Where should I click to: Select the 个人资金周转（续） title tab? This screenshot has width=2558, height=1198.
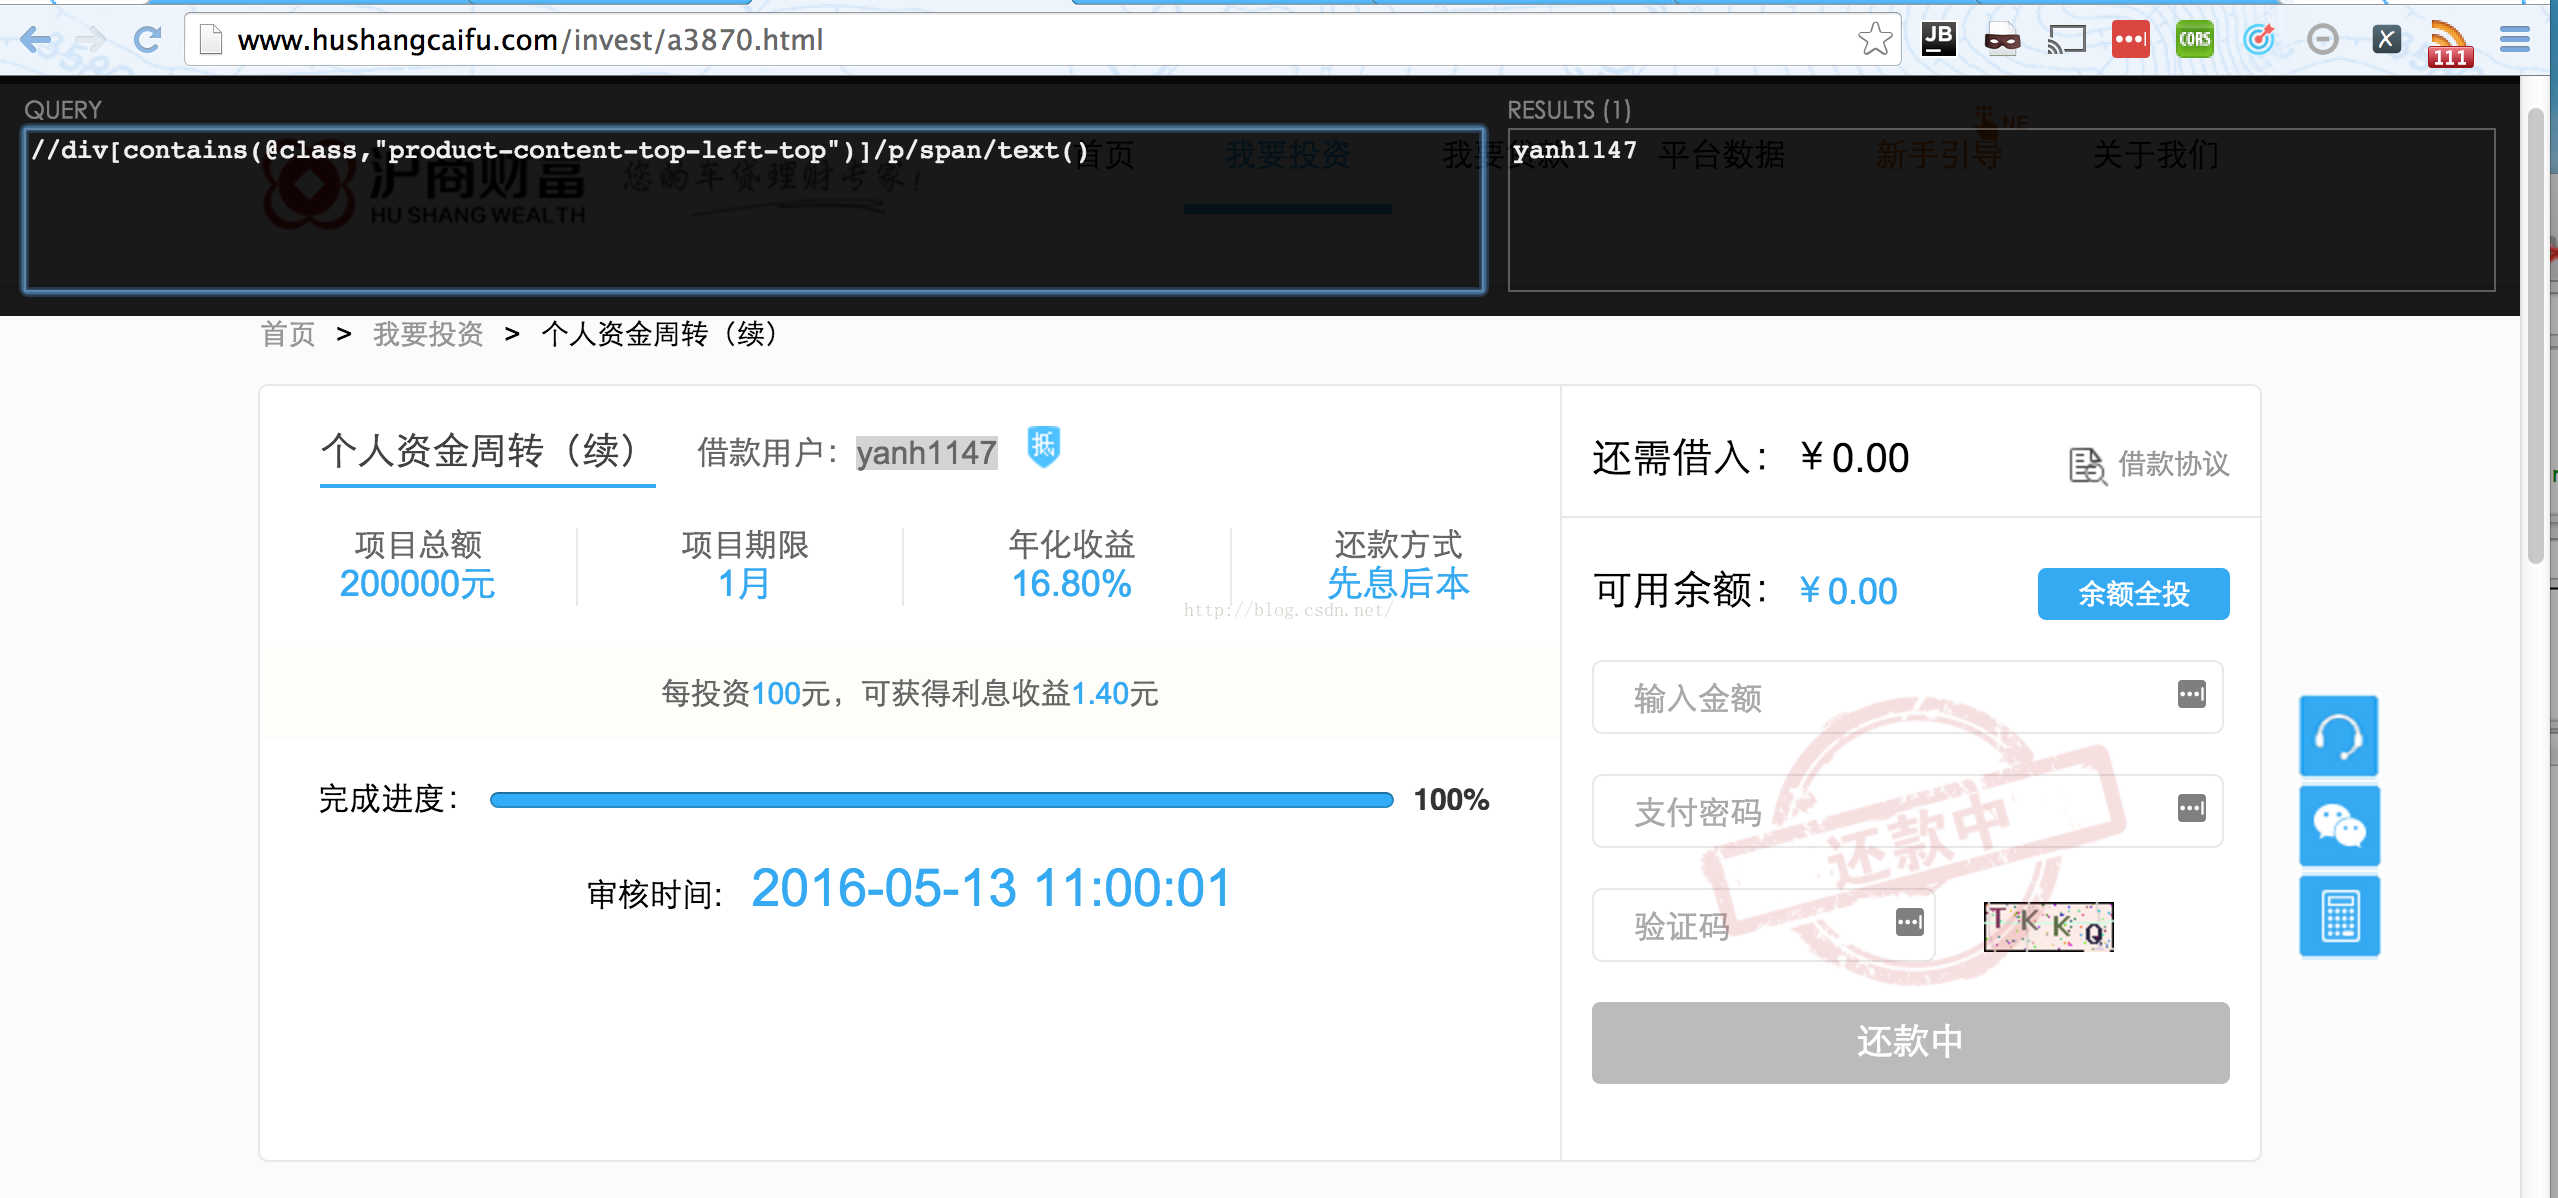coord(487,451)
